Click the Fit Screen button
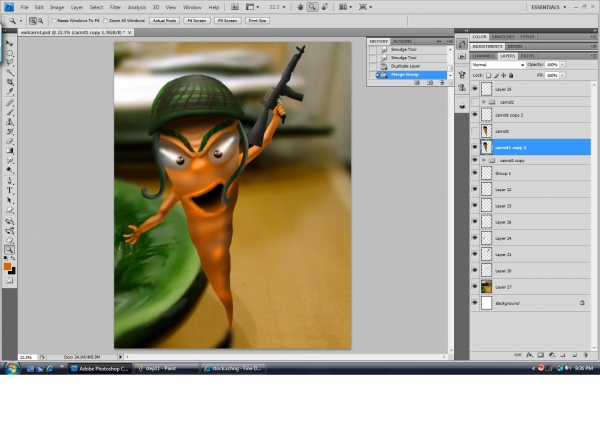This screenshot has width=600, height=438. click(197, 21)
